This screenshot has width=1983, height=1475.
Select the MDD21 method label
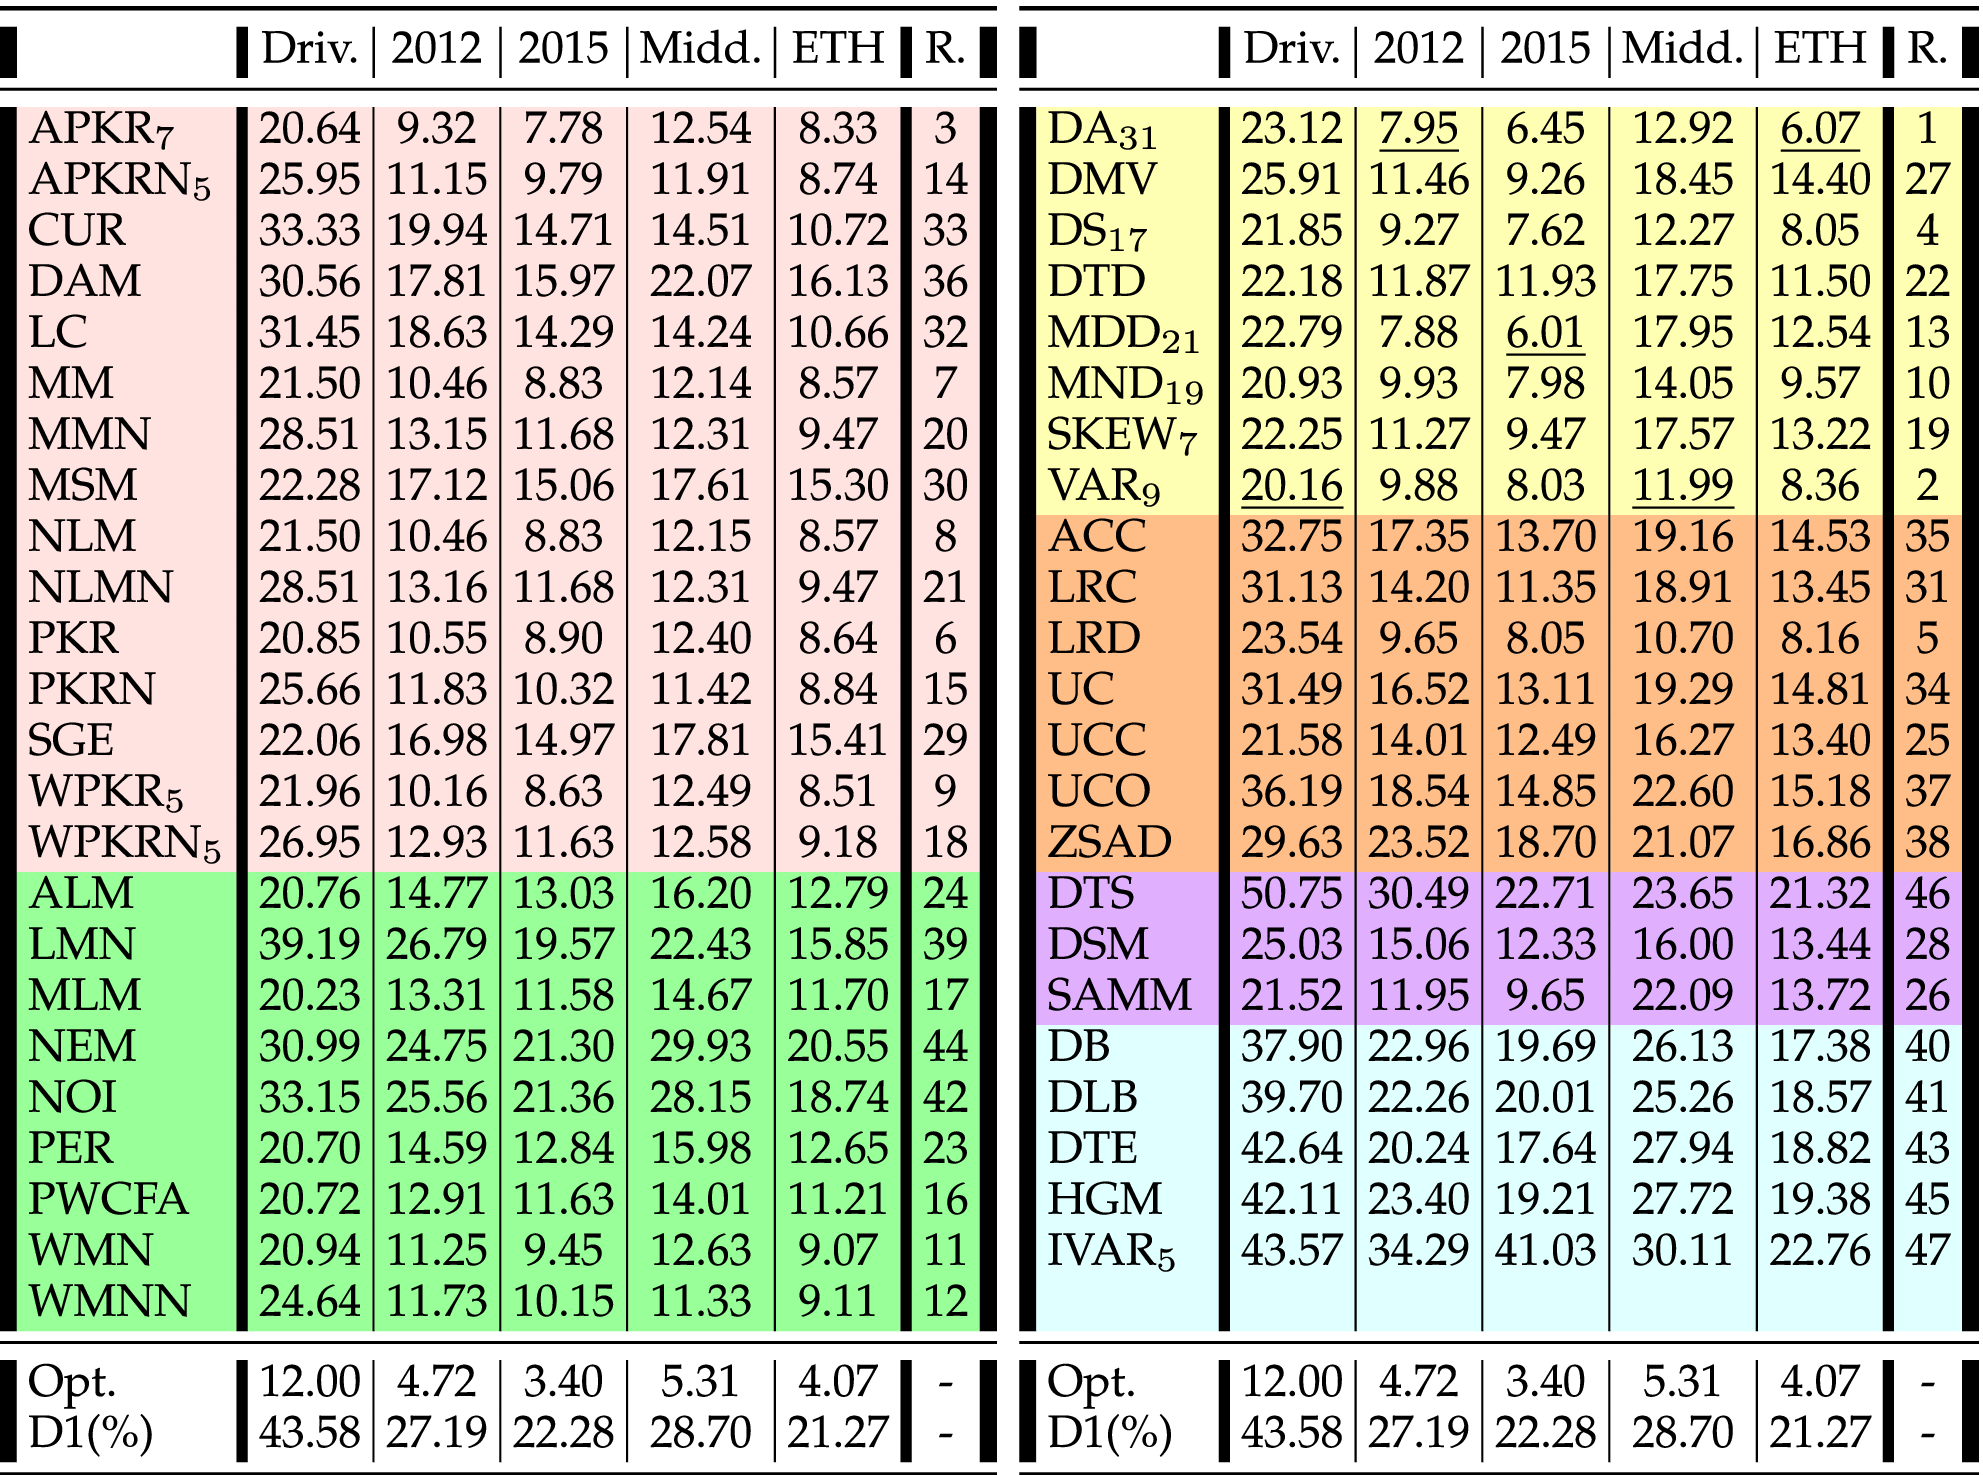point(1124,334)
